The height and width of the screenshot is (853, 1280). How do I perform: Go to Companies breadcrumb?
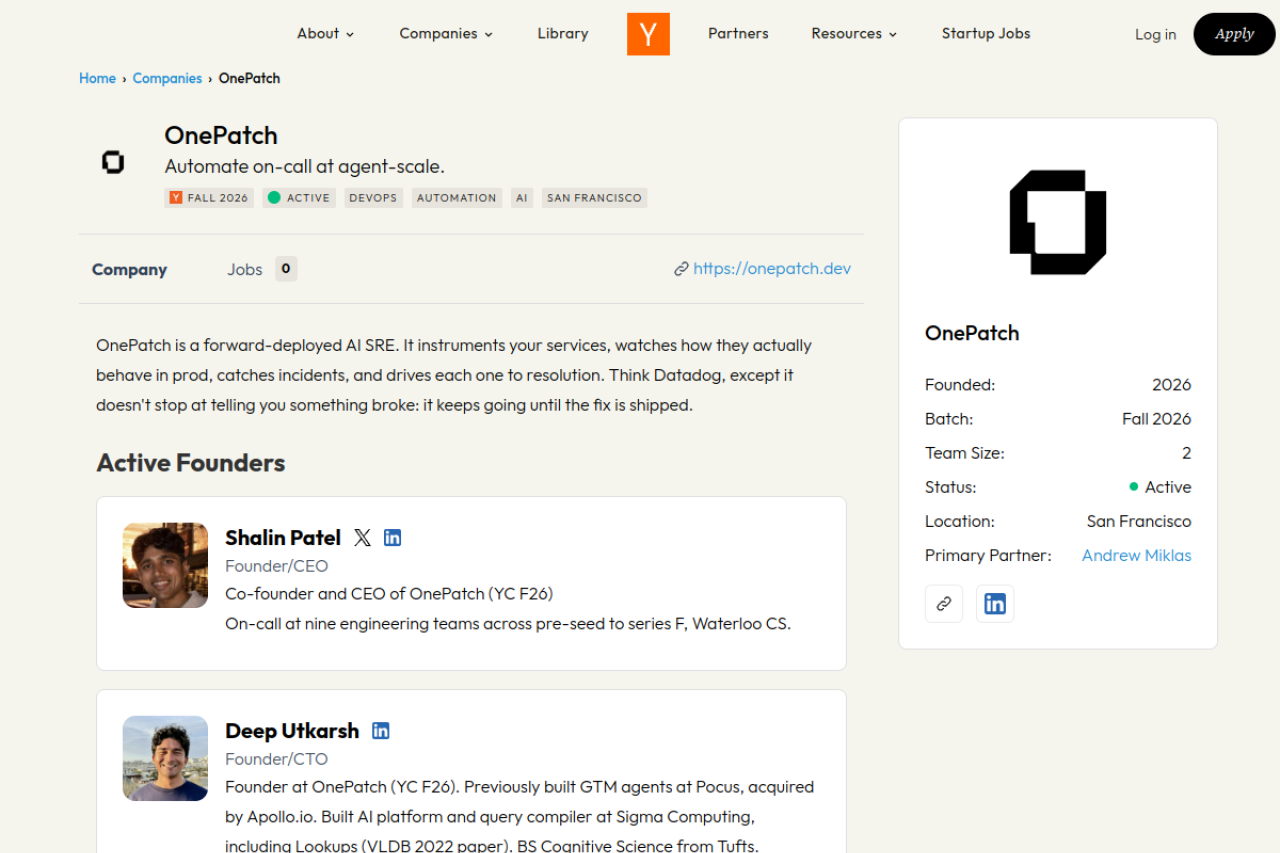[167, 78]
